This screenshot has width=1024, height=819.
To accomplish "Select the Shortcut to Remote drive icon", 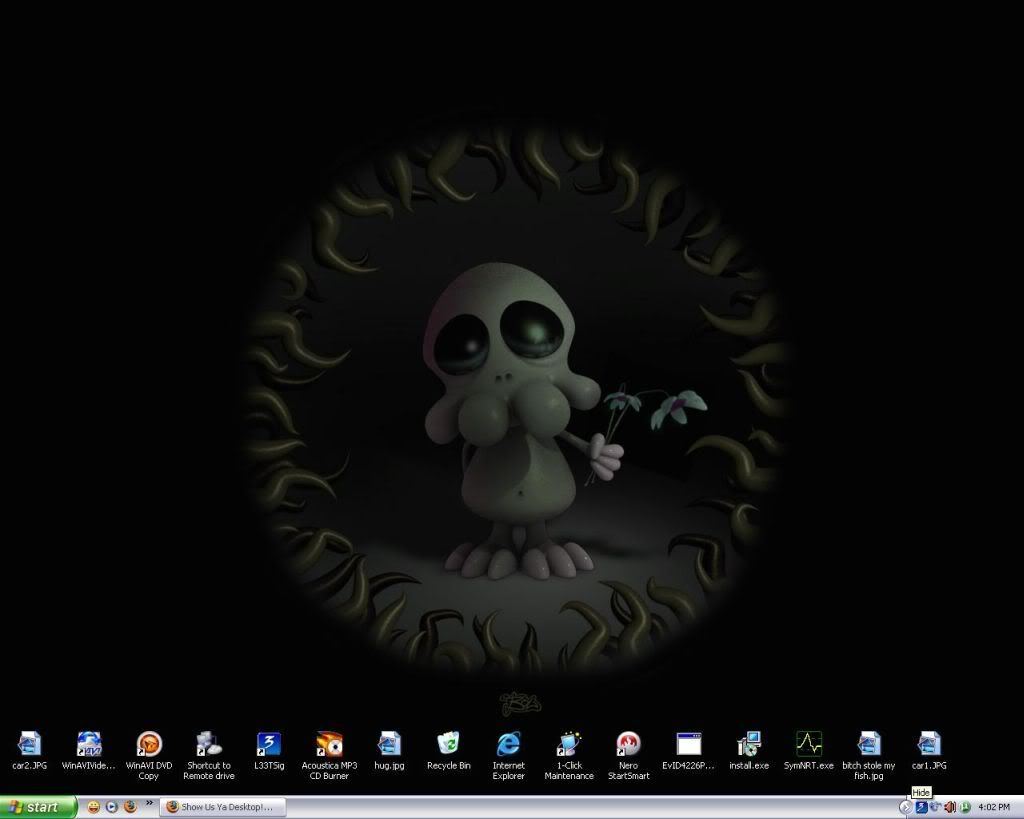I will (209, 755).
